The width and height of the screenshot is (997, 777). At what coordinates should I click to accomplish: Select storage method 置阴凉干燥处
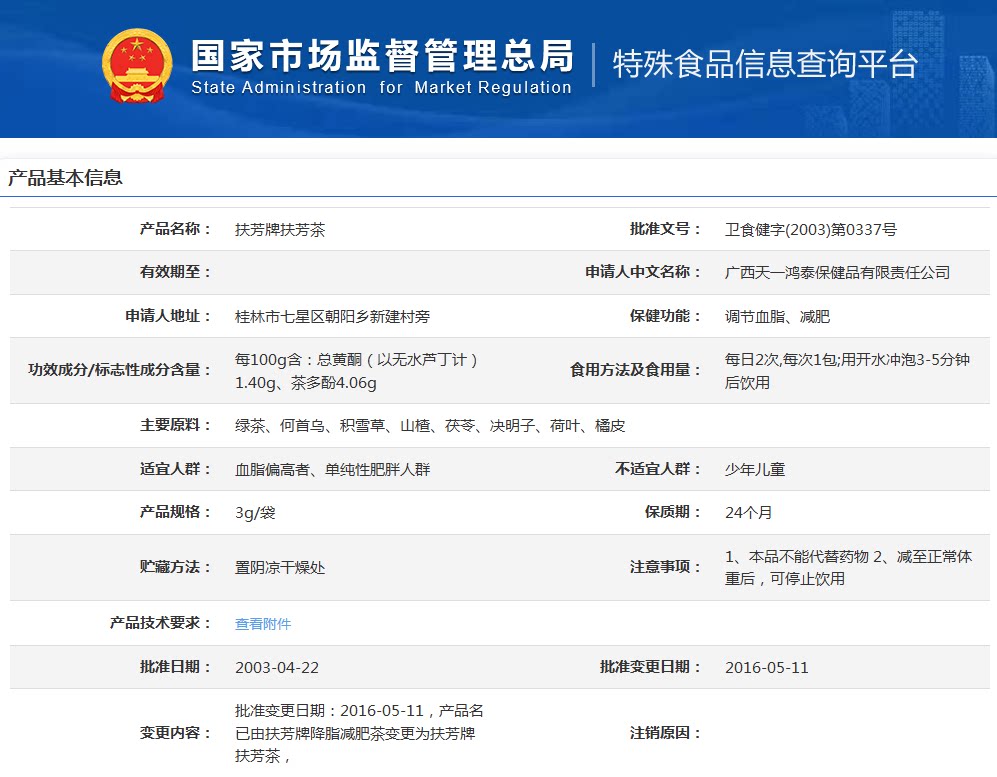click(280, 567)
